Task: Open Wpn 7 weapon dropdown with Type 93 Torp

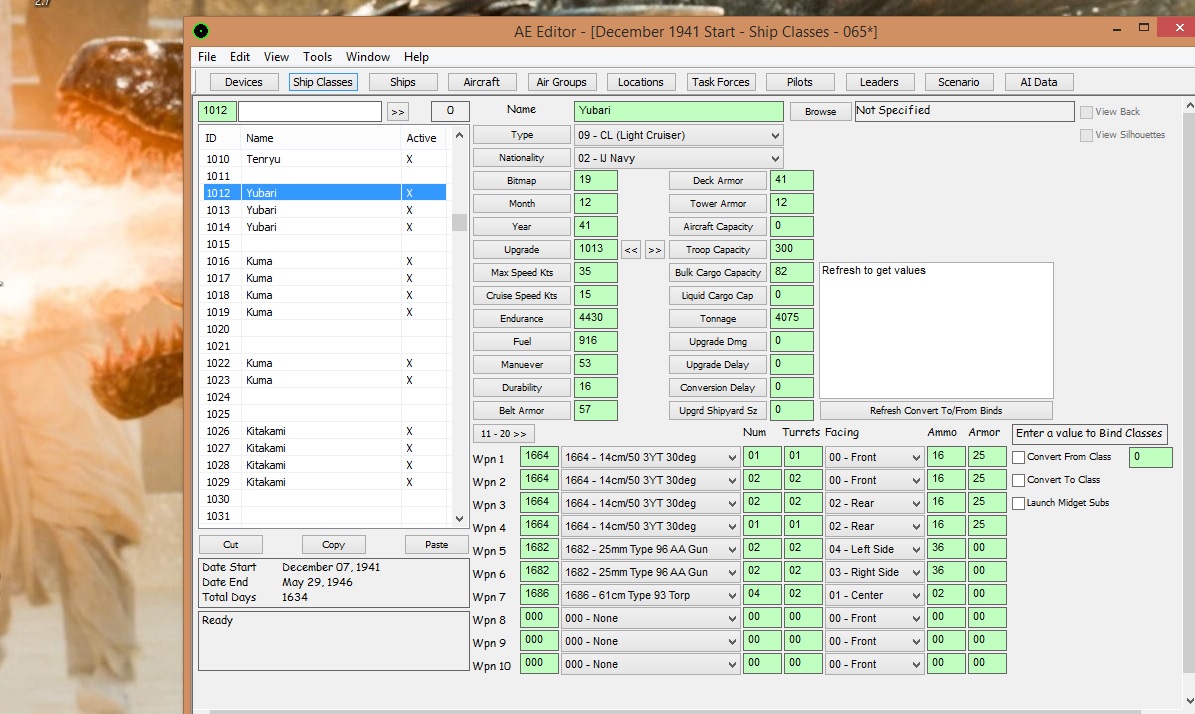Action: tap(650, 596)
